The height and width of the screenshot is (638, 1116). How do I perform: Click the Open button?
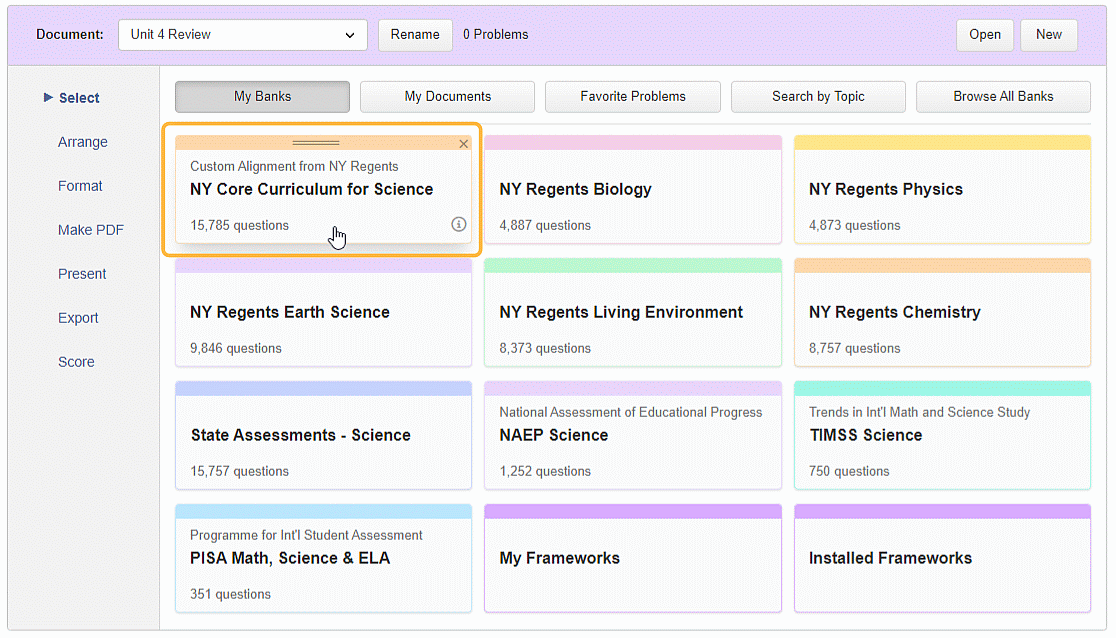click(984, 35)
